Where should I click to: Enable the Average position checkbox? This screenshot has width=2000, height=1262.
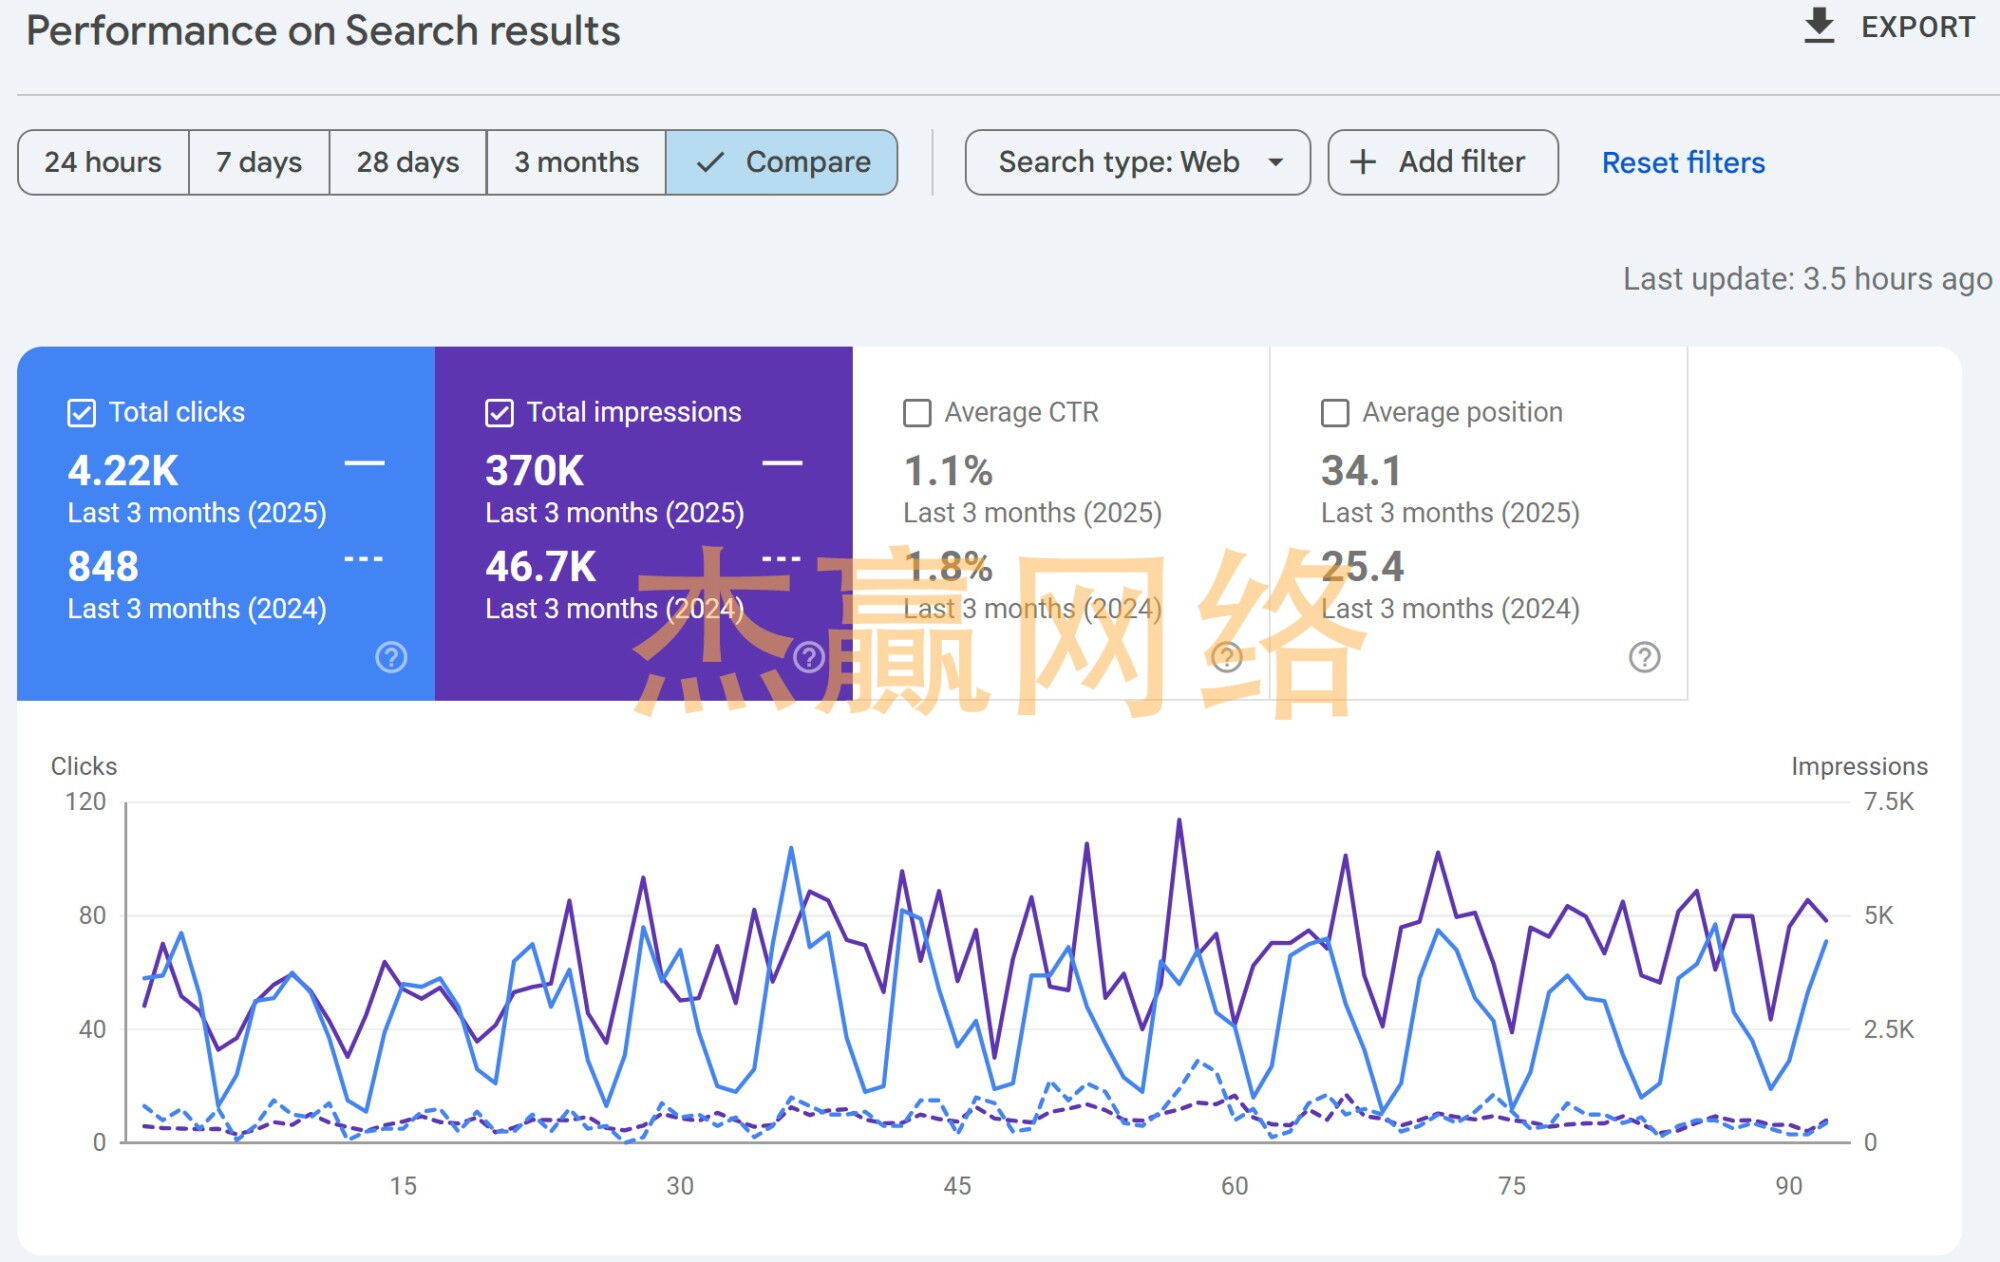[x=1335, y=413]
